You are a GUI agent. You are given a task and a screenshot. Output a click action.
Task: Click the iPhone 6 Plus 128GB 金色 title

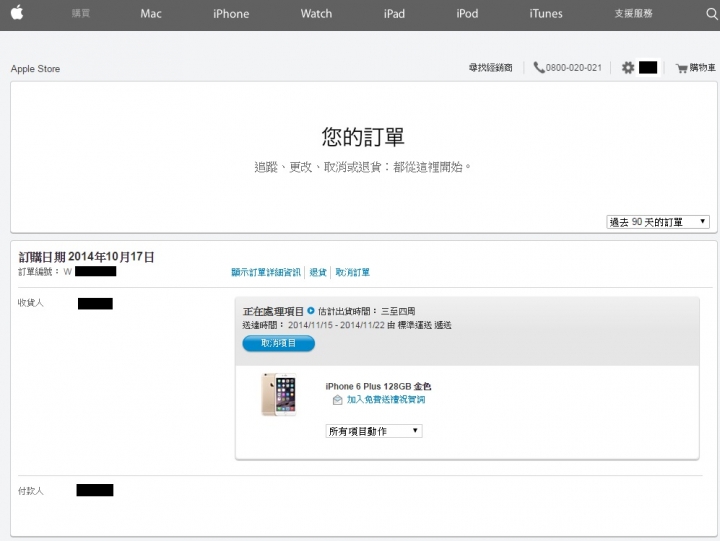(378, 386)
